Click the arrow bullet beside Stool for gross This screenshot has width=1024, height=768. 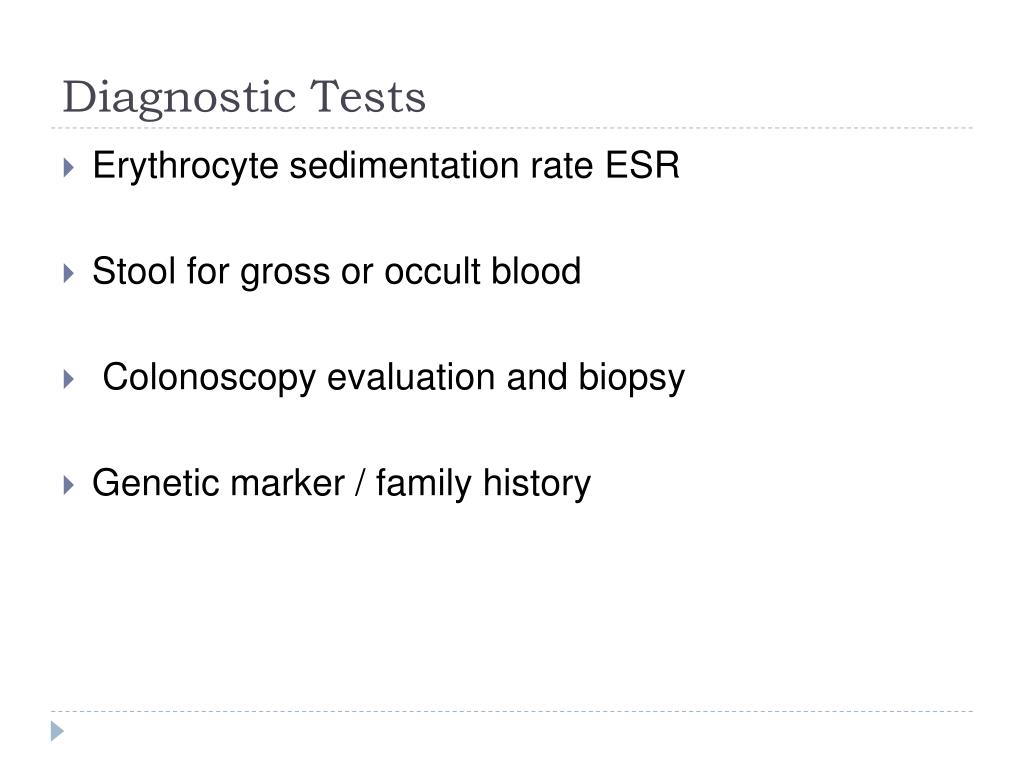[x=69, y=273]
